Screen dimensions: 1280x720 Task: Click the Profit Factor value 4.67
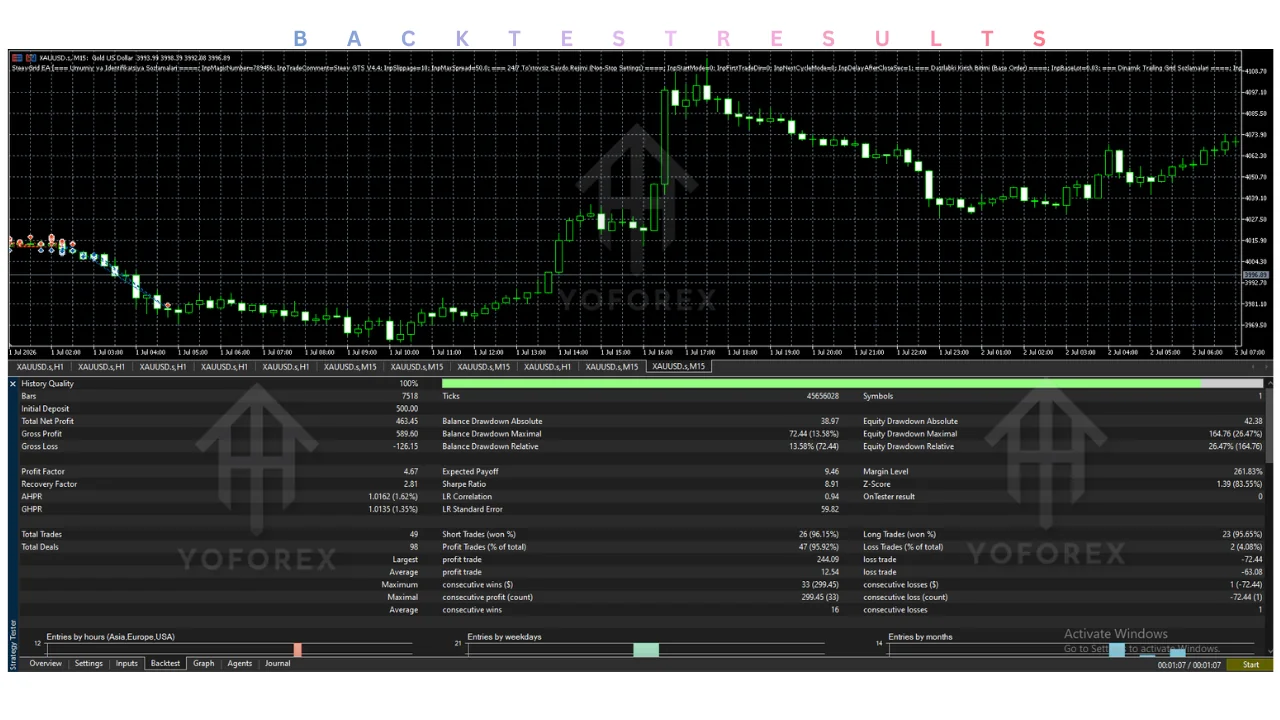click(x=410, y=471)
